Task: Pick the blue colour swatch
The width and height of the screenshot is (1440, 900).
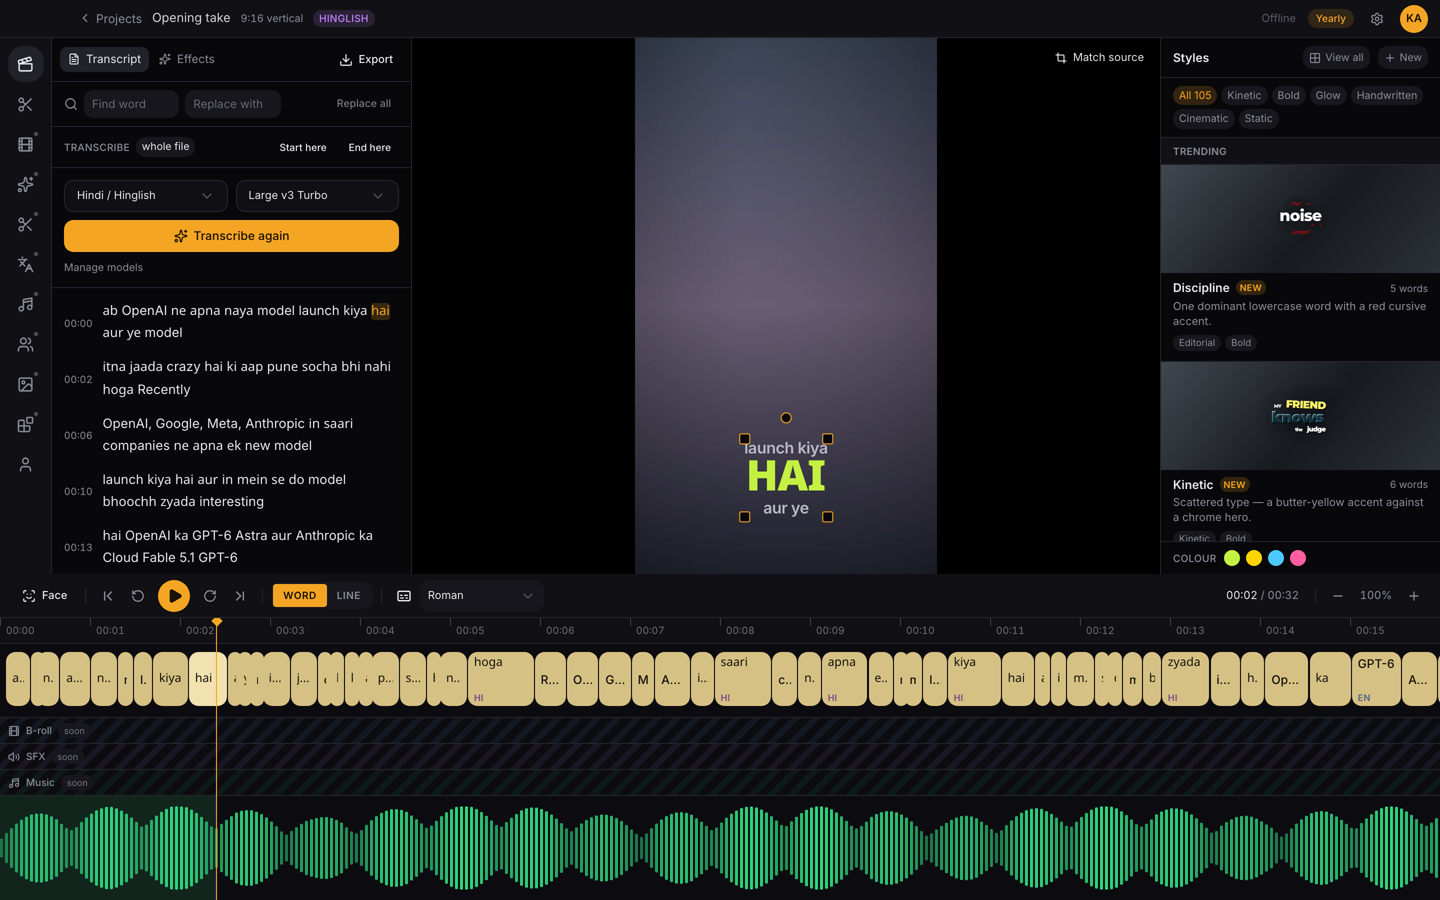Action: [1276, 559]
